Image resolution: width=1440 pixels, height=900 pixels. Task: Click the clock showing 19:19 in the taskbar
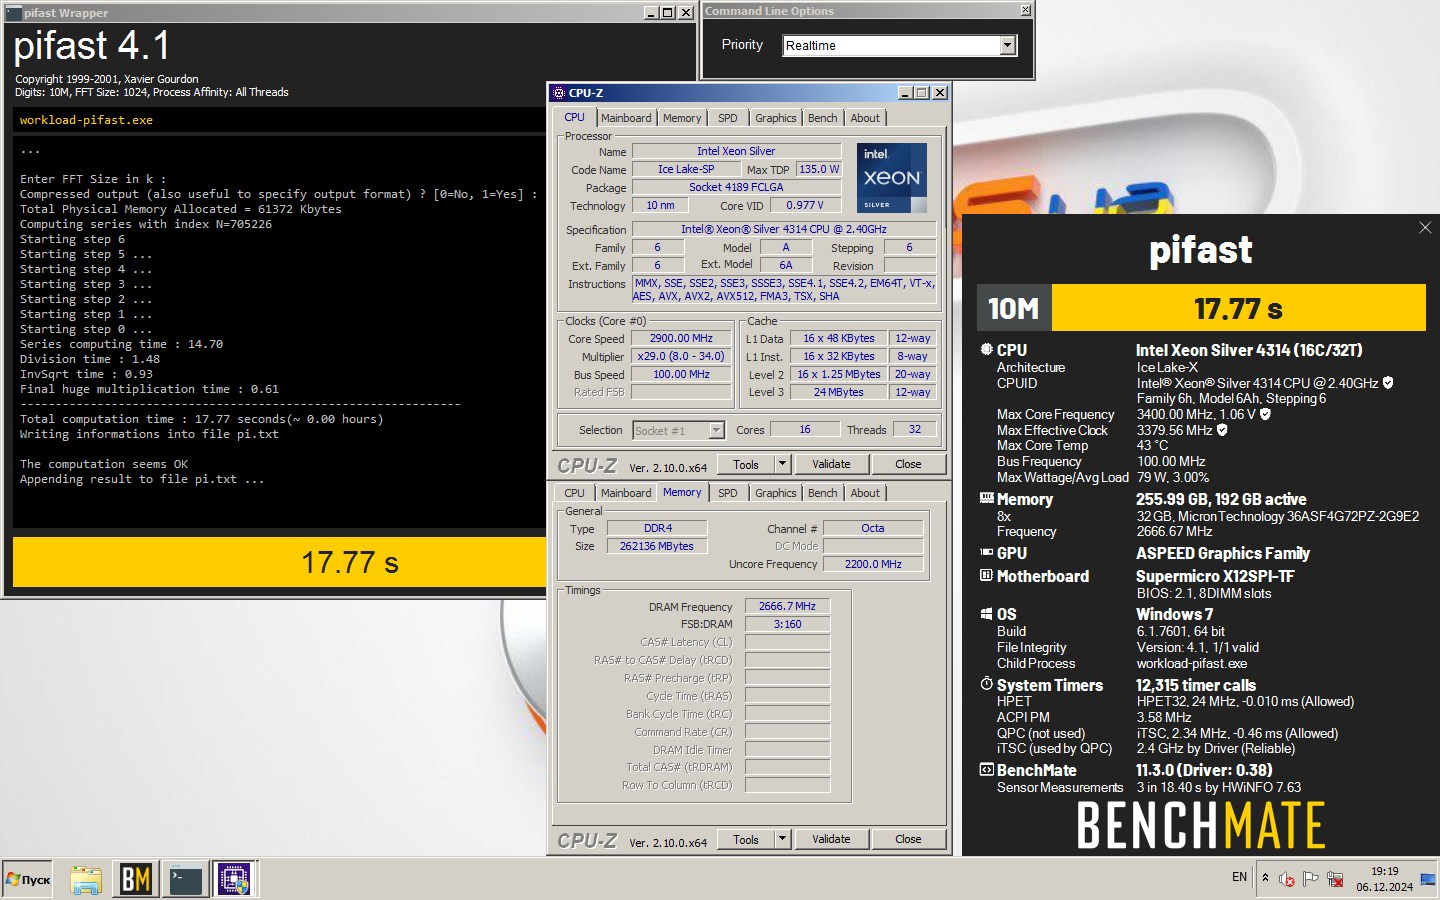click(1385, 871)
